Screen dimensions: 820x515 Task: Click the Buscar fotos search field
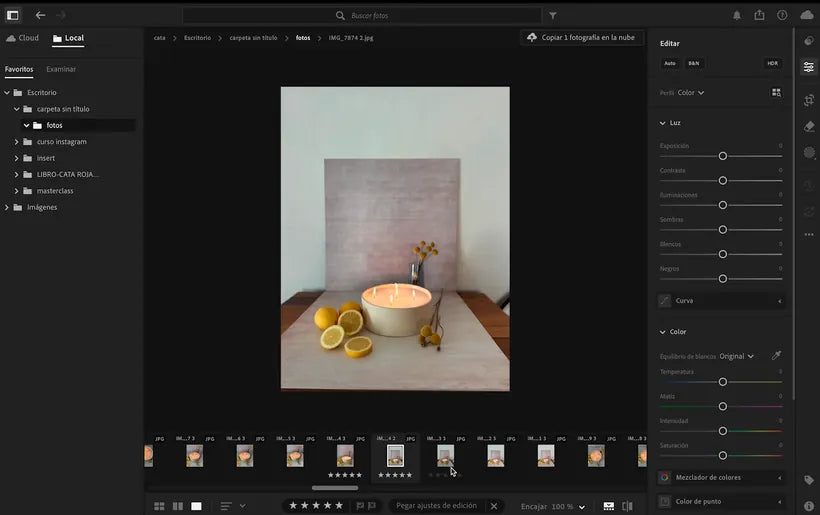362,16
